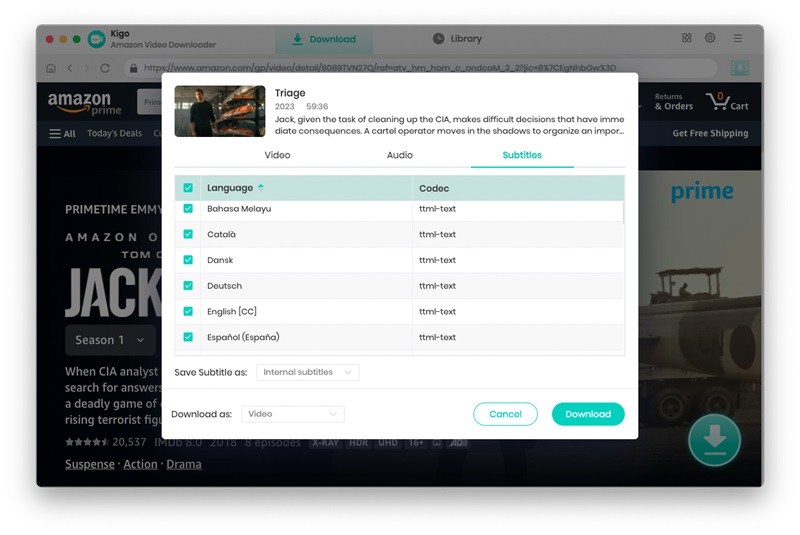800x535 pixels.
Task: Open the Amazon All hamburger menu
Action: (x=62, y=134)
